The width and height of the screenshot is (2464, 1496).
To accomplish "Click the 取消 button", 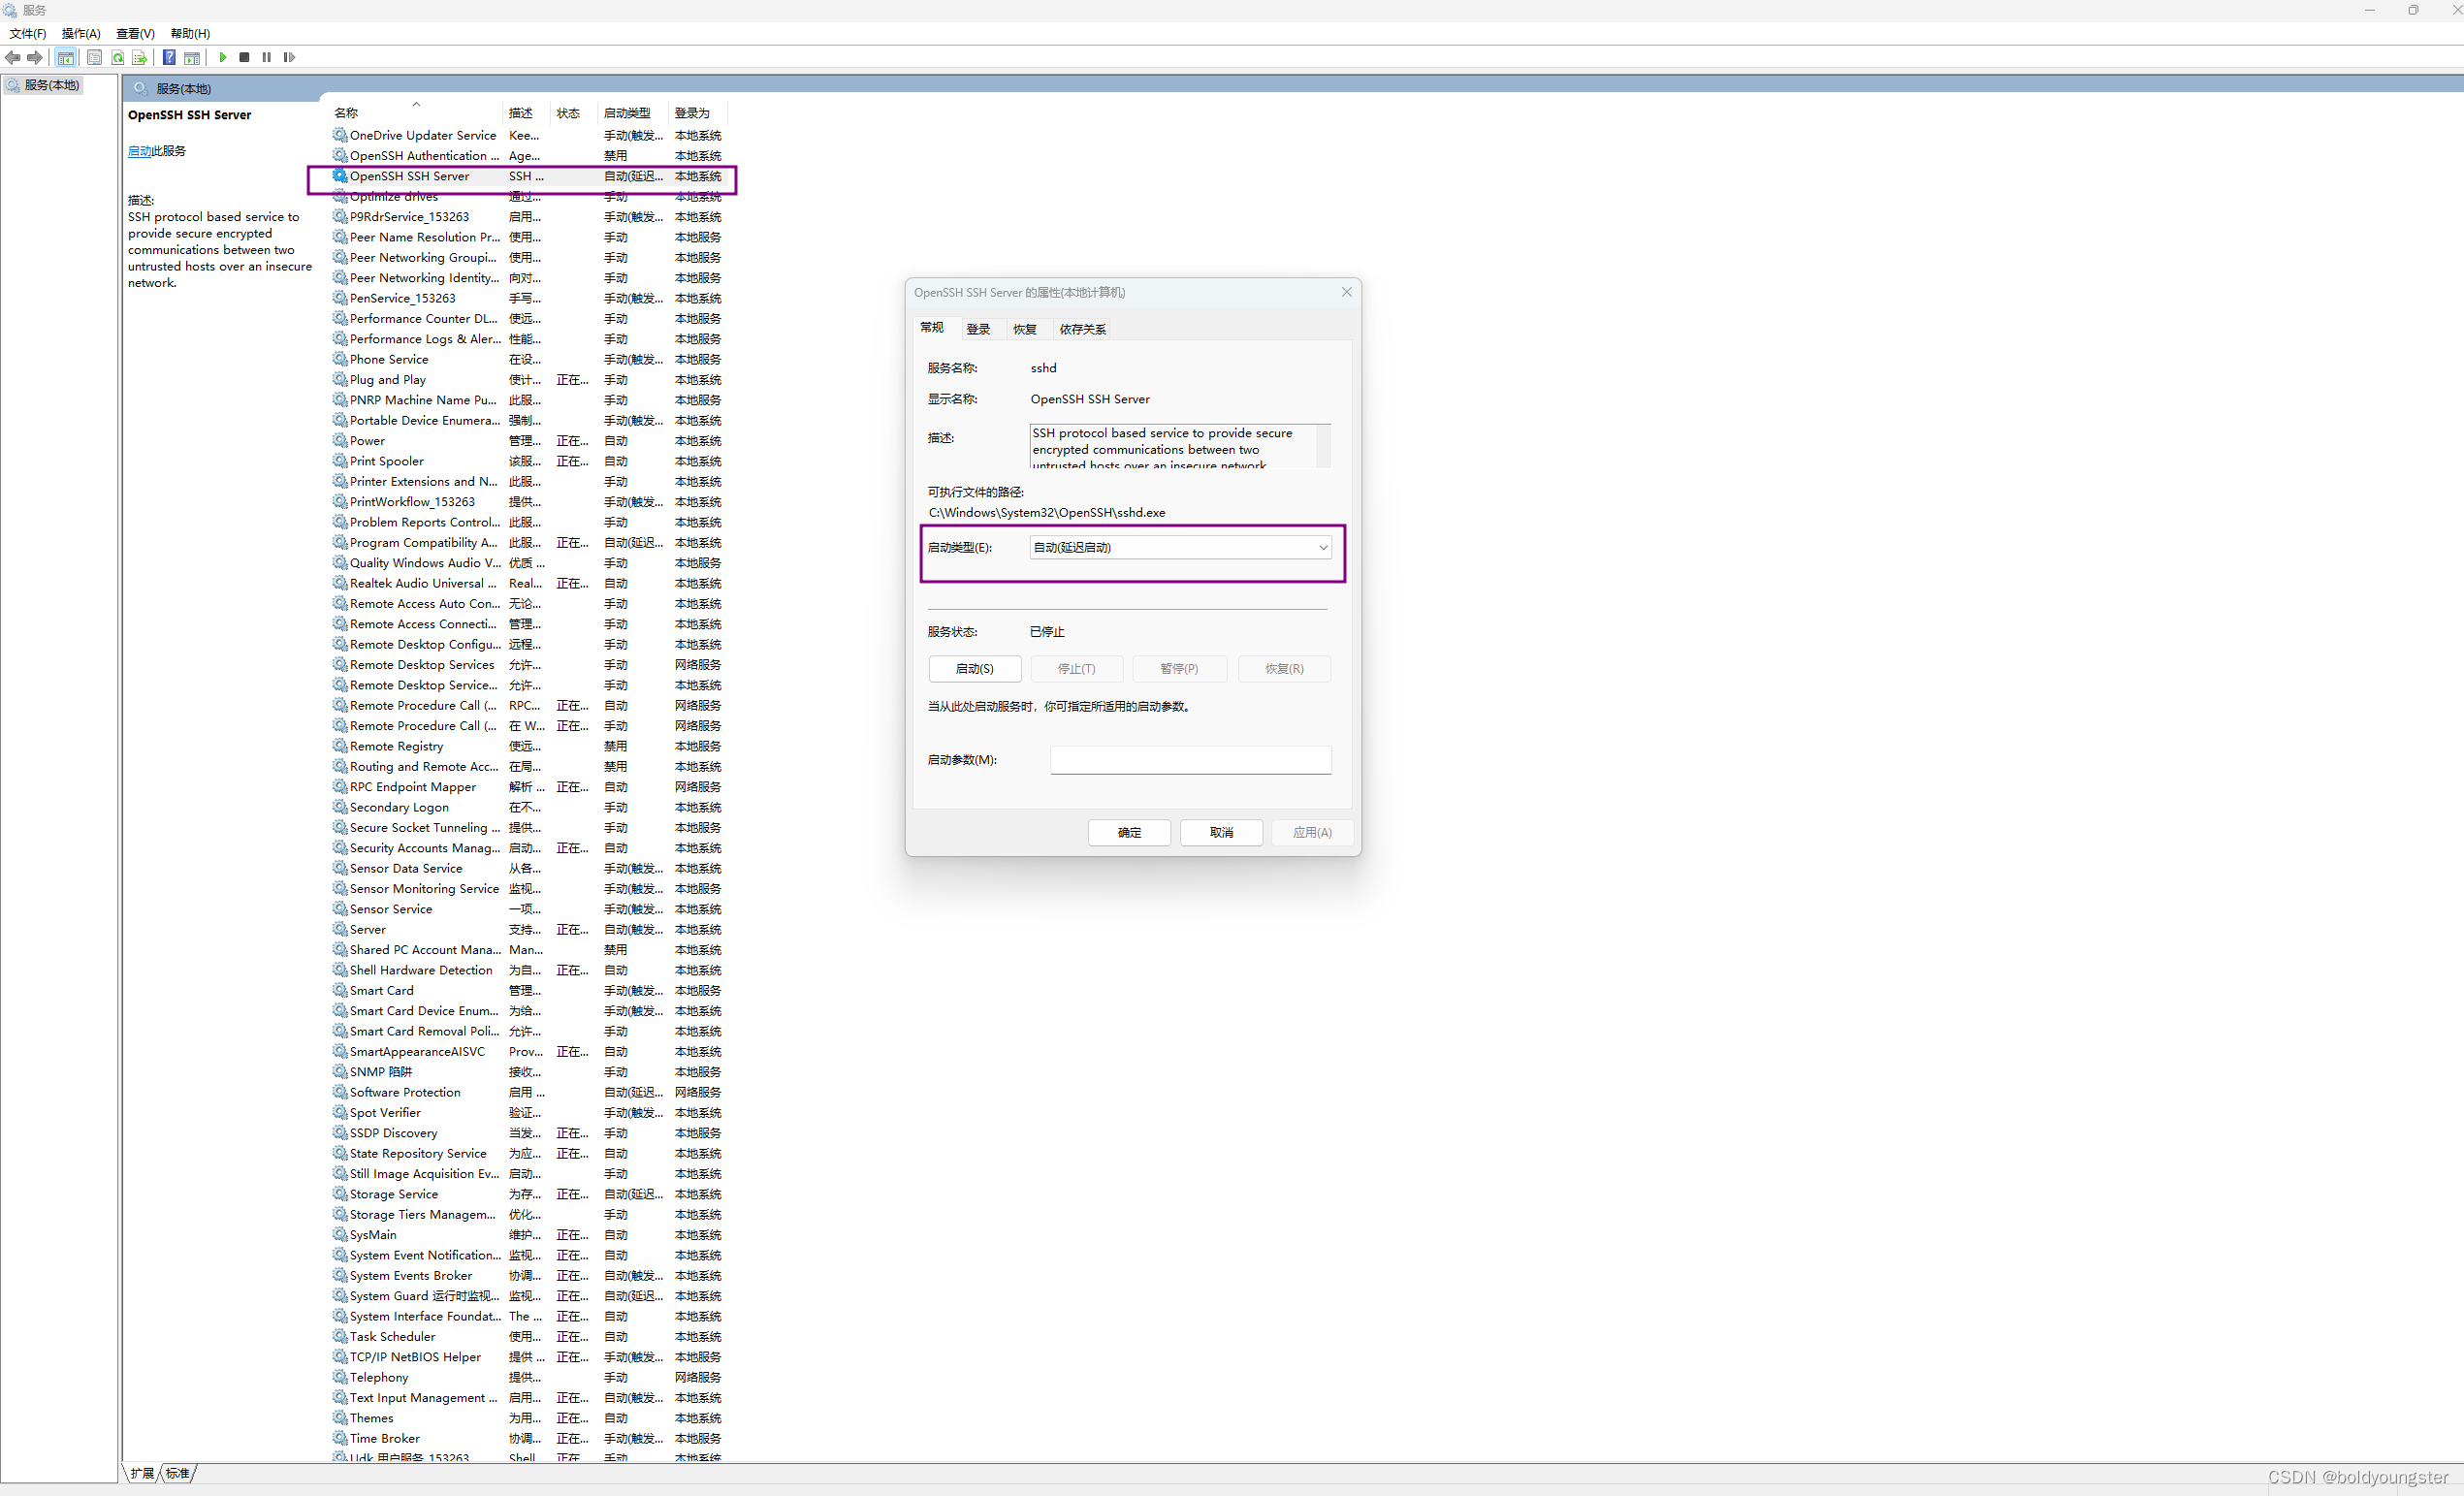I will click(x=1221, y=833).
